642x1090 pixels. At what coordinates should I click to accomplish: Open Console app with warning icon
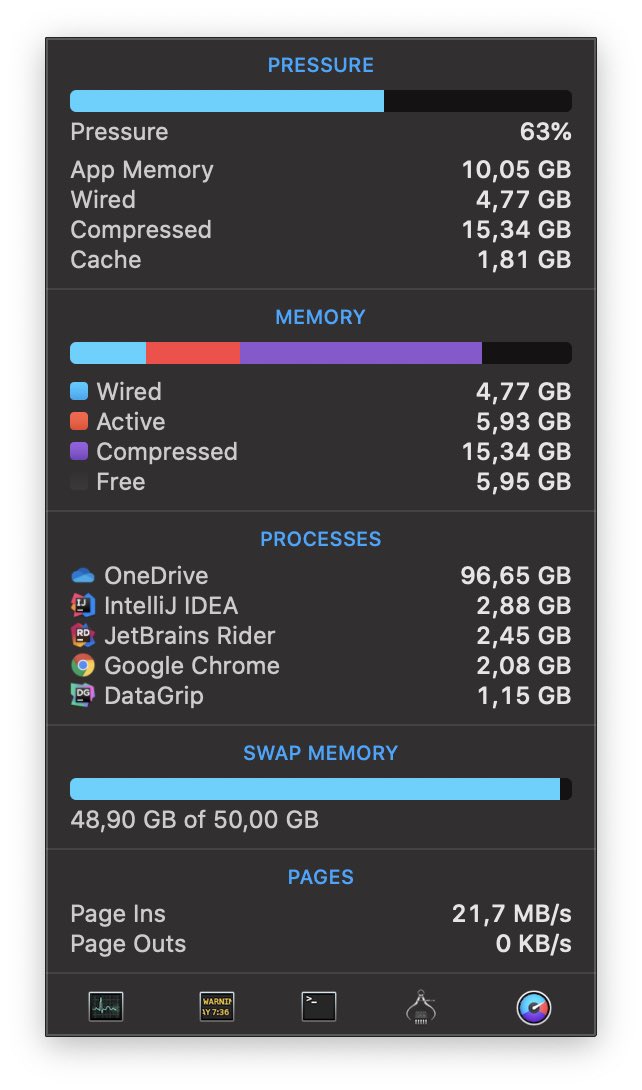(217, 1006)
